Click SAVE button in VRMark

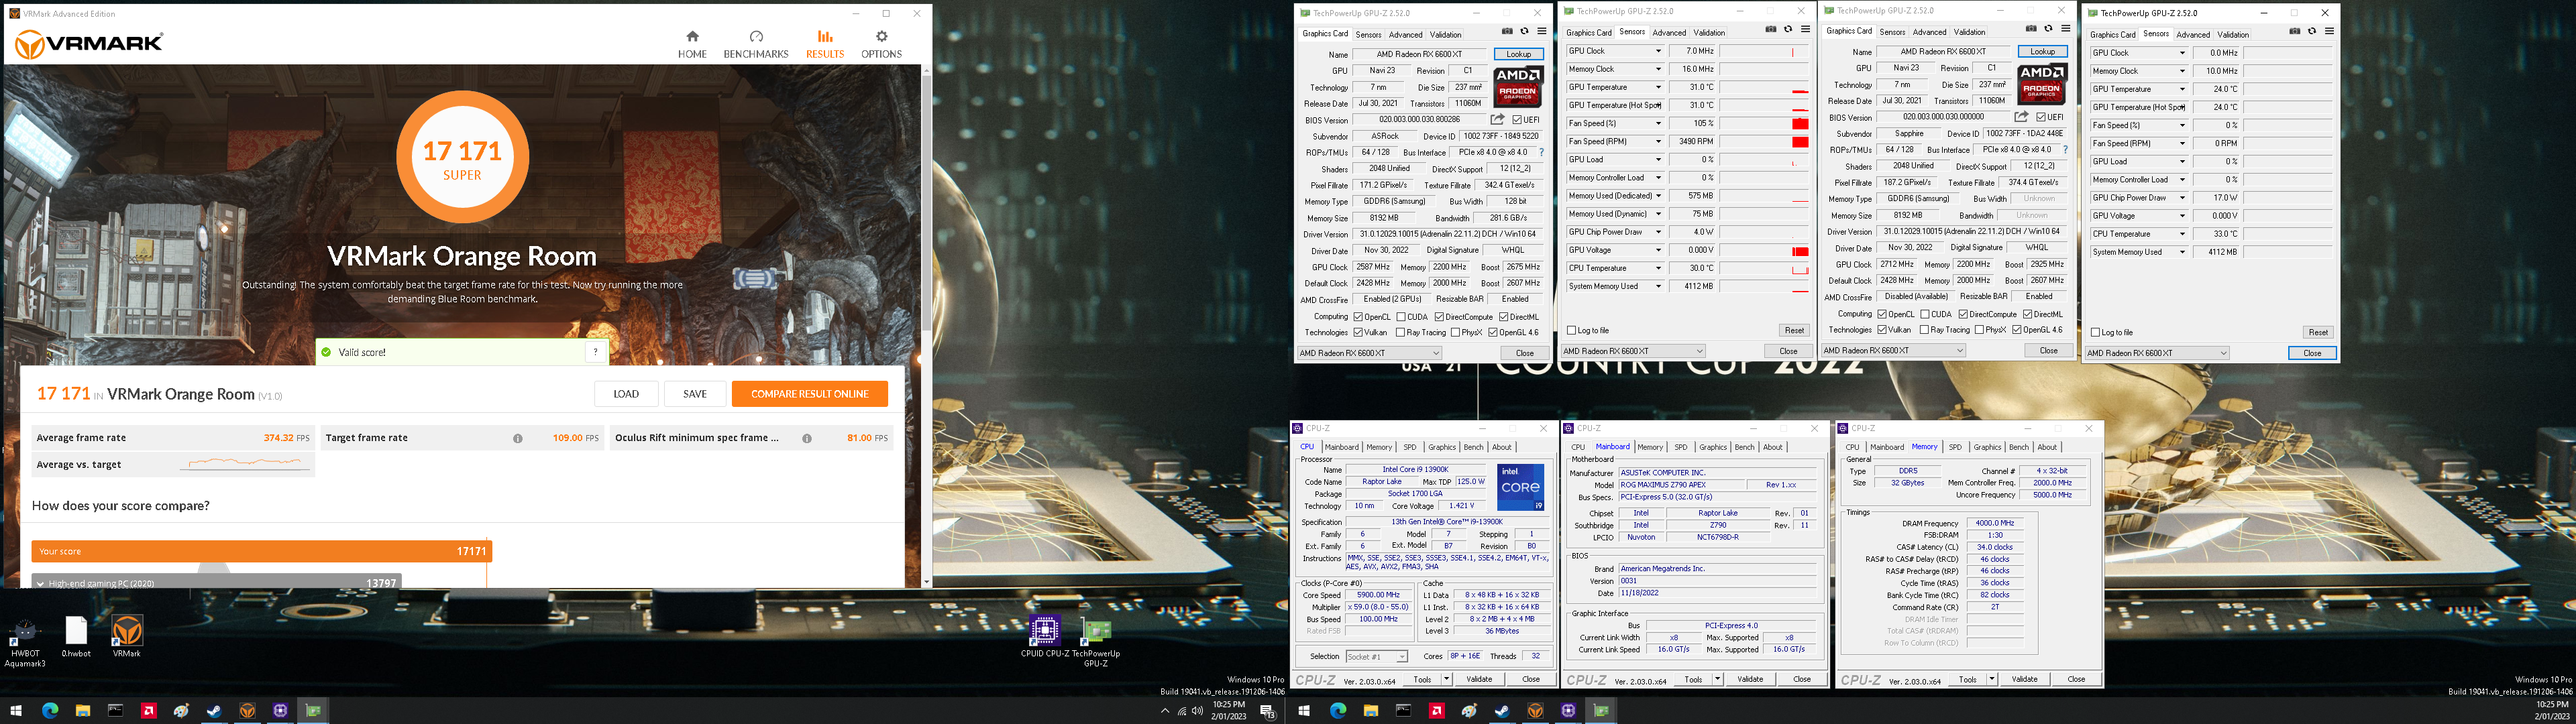tap(695, 394)
